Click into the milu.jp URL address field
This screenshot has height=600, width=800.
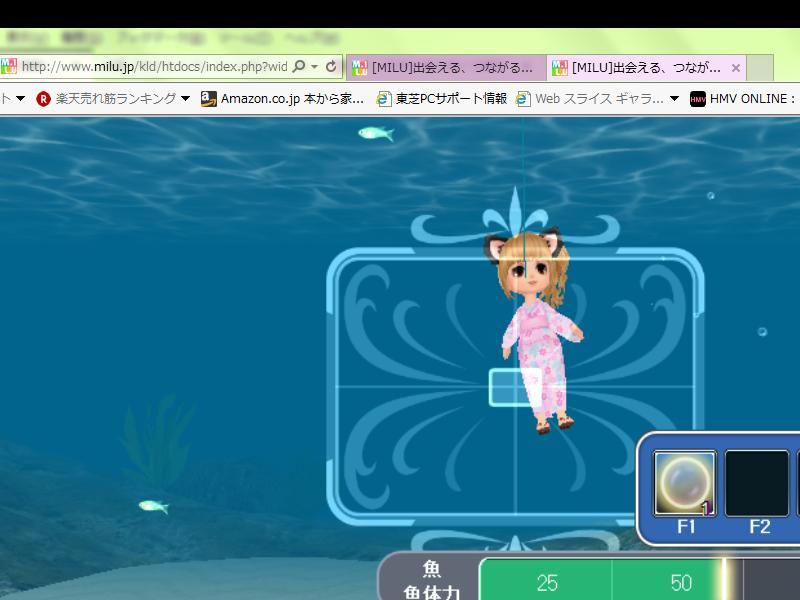155,67
